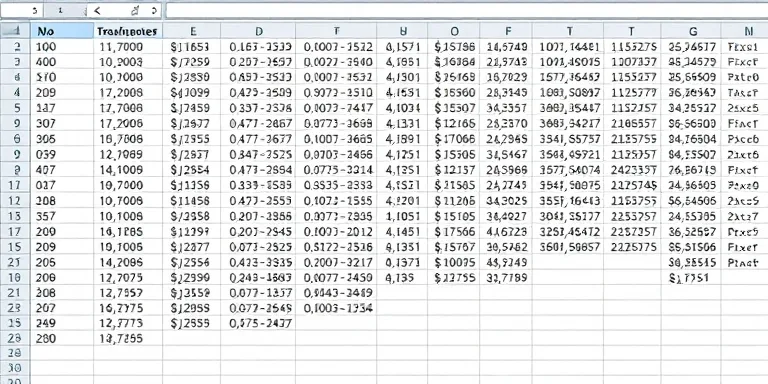Click cell containing "305"
This screenshot has height=384, width=768.
pyautogui.click(x=62, y=139)
